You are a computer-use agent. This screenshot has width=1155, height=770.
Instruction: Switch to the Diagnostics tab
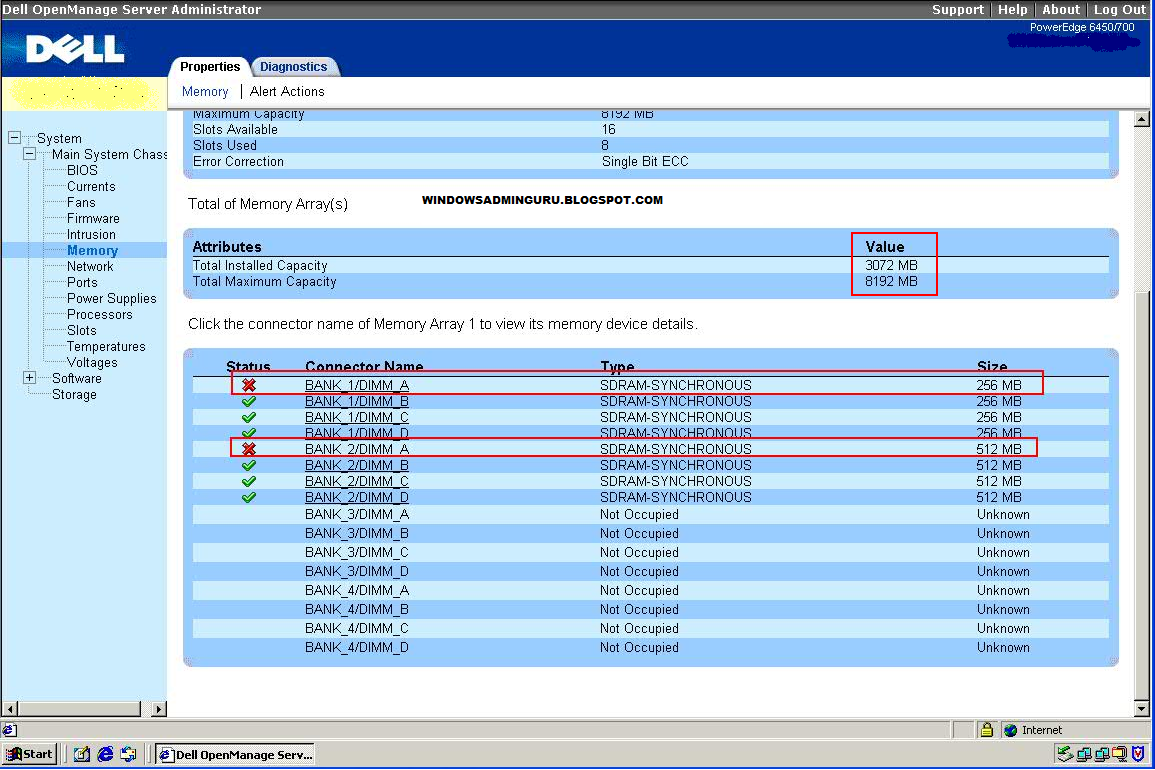[x=295, y=67]
